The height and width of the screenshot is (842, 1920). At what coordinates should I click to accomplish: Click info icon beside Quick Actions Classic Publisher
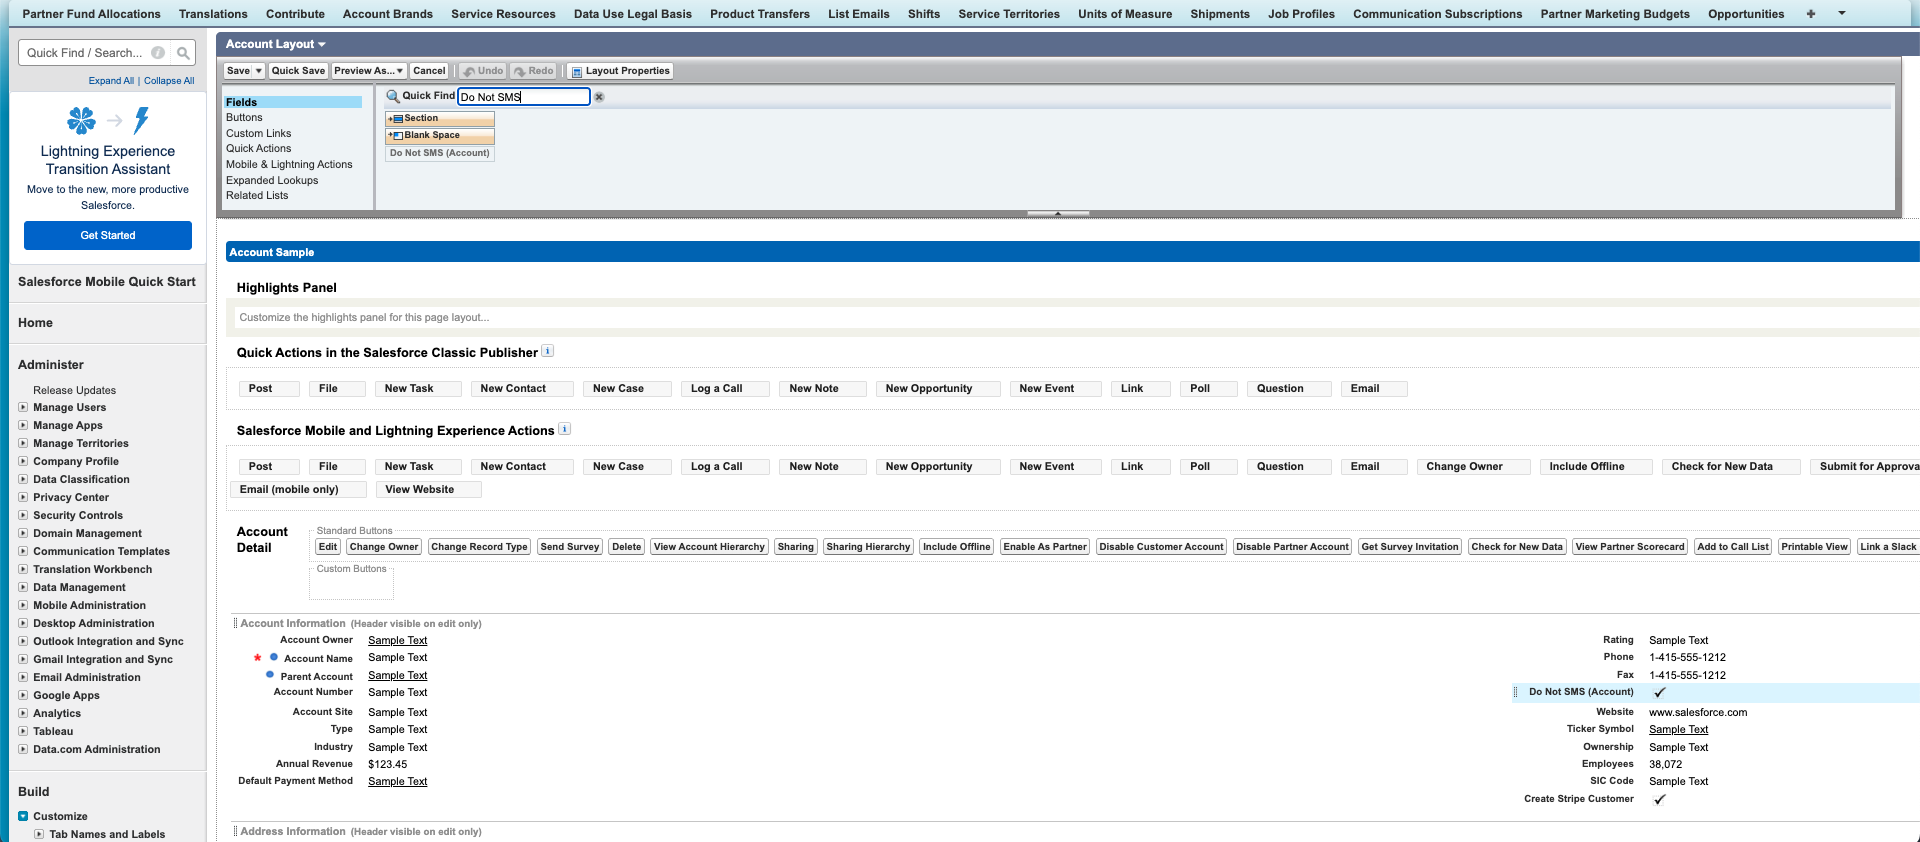point(547,351)
